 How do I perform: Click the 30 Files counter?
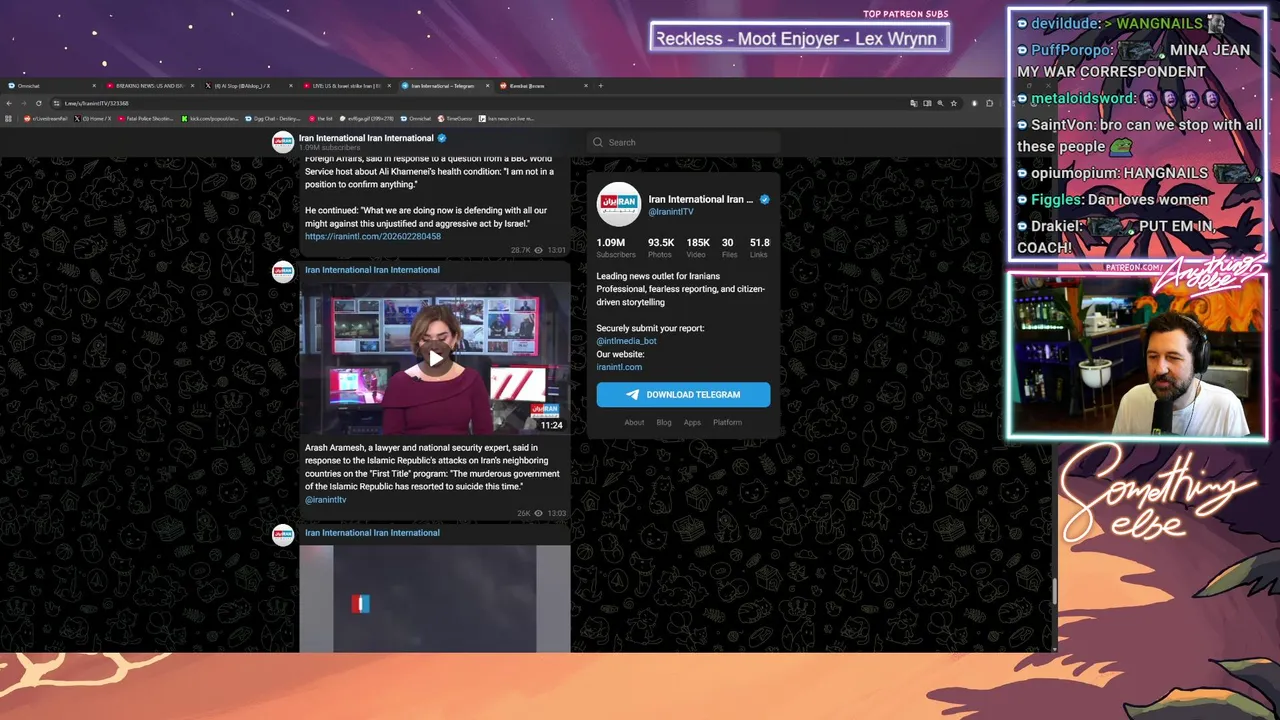tap(728, 248)
